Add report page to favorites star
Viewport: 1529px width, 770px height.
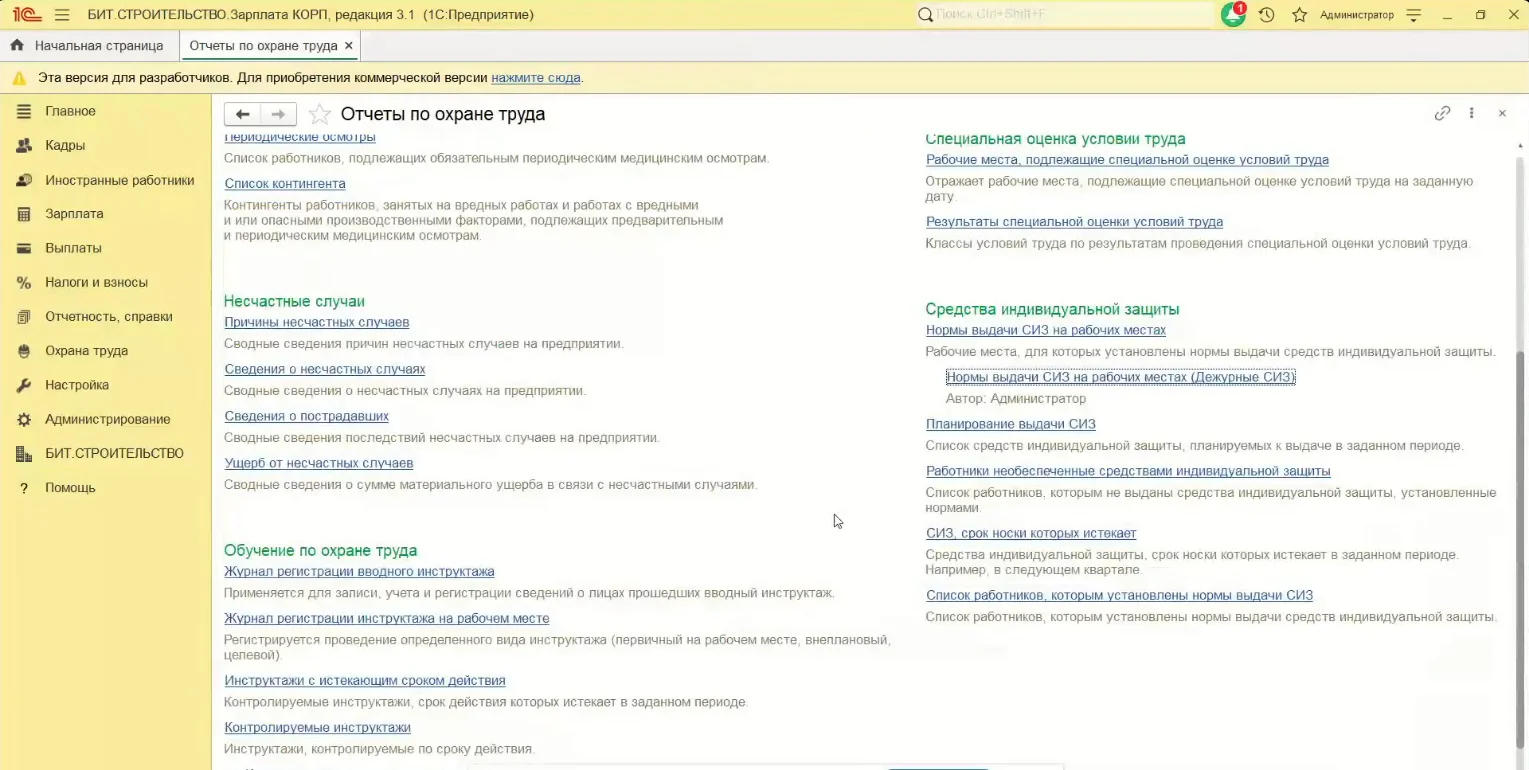[x=319, y=114]
